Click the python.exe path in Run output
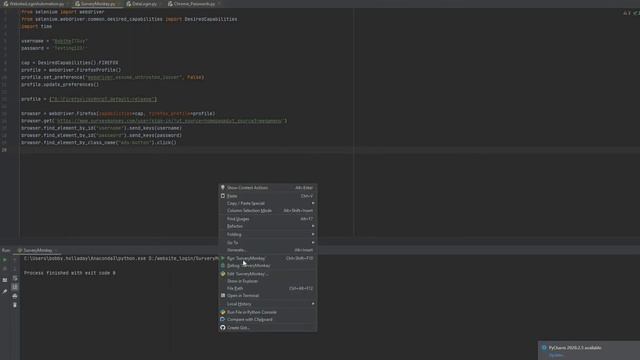 tap(84, 258)
